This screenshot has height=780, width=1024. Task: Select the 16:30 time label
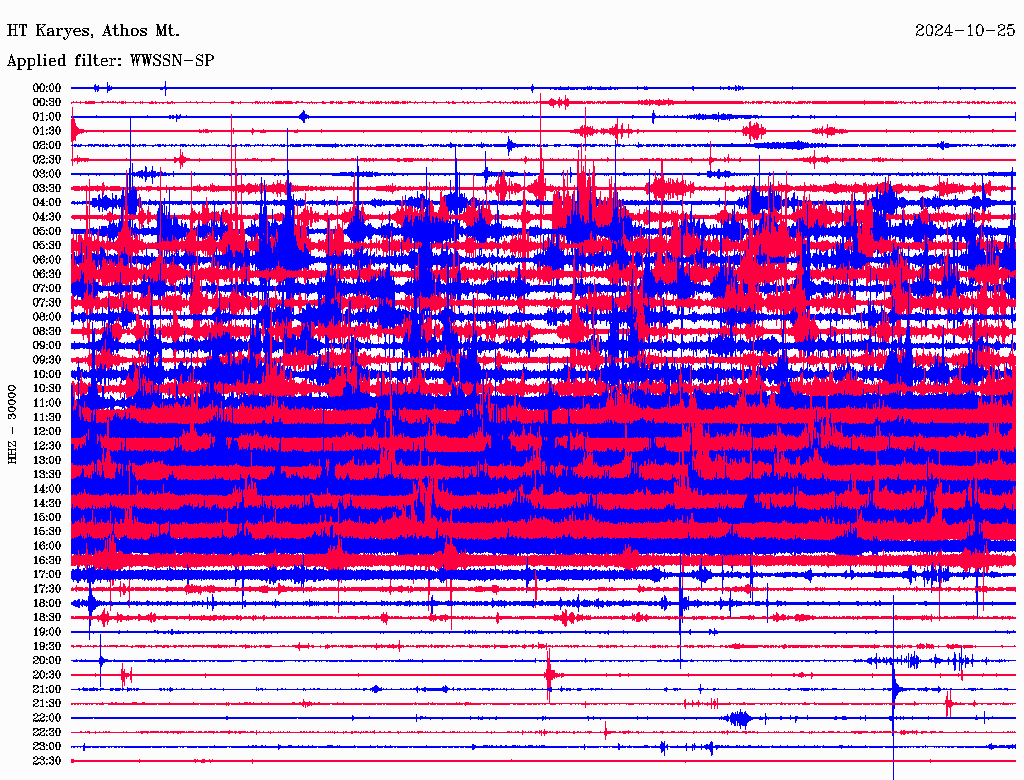pyautogui.click(x=47, y=561)
